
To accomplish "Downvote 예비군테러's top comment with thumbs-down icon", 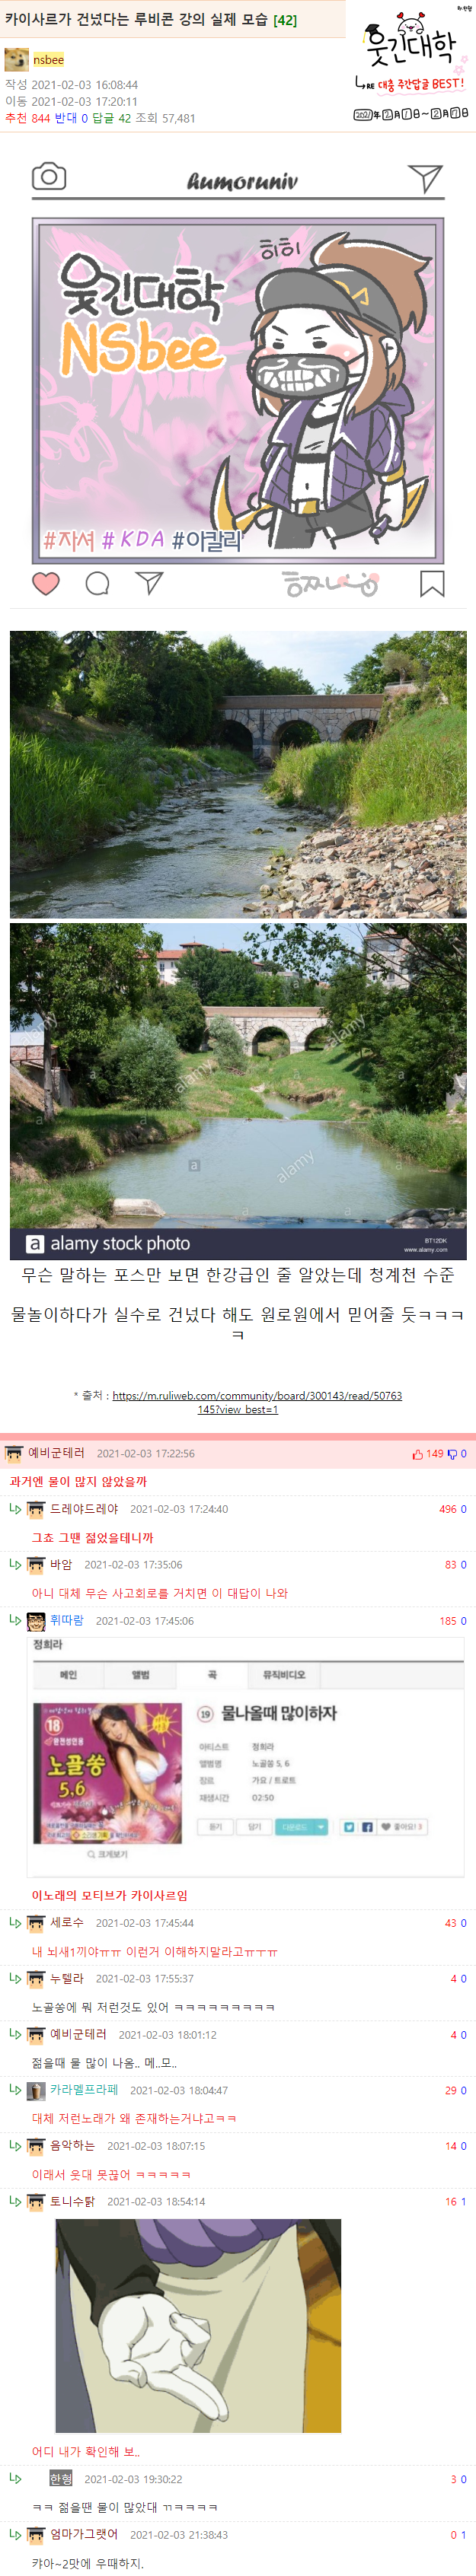I will pos(452,1454).
